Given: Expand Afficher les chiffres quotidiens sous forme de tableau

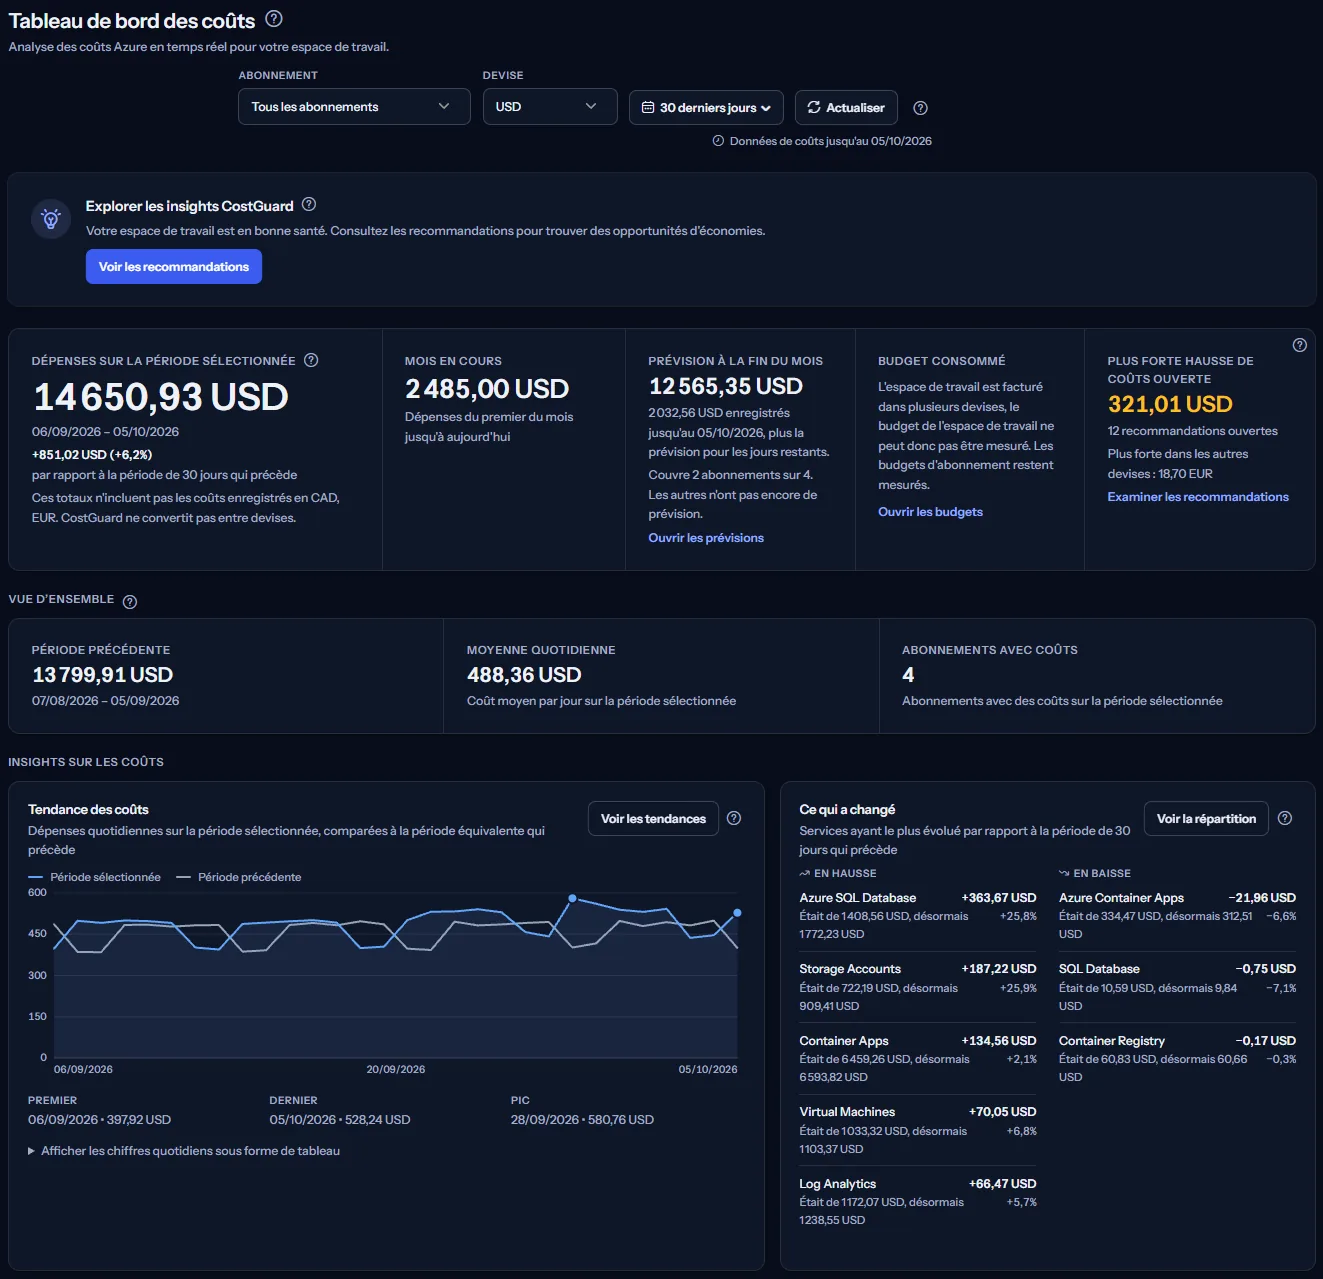Looking at the screenshot, I should [184, 1151].
